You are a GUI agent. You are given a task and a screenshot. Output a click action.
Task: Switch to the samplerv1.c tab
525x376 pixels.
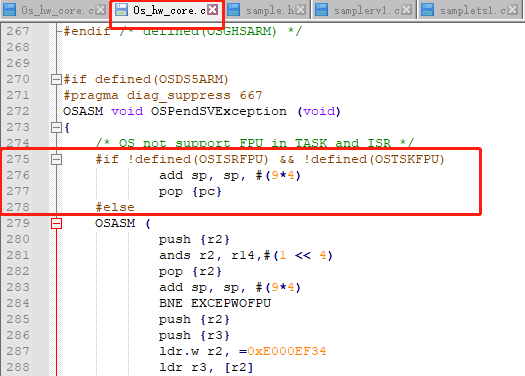point(363,10)
